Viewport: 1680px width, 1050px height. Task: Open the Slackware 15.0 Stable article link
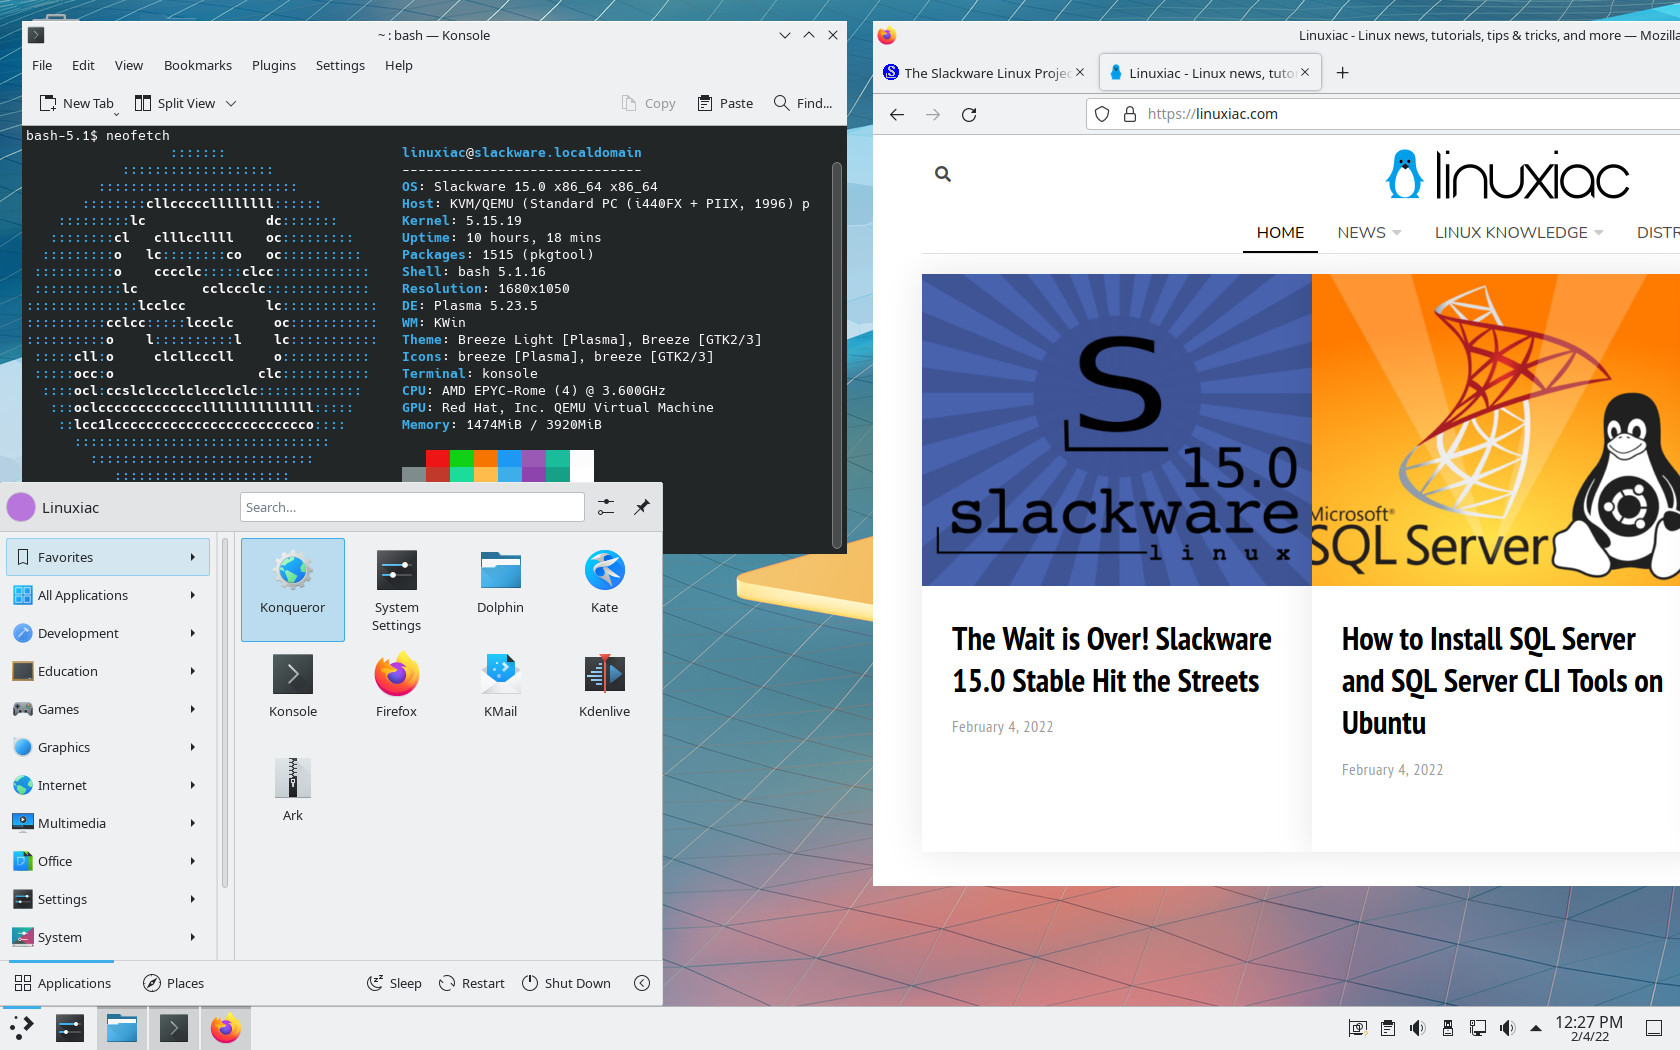pos(1112,660)
